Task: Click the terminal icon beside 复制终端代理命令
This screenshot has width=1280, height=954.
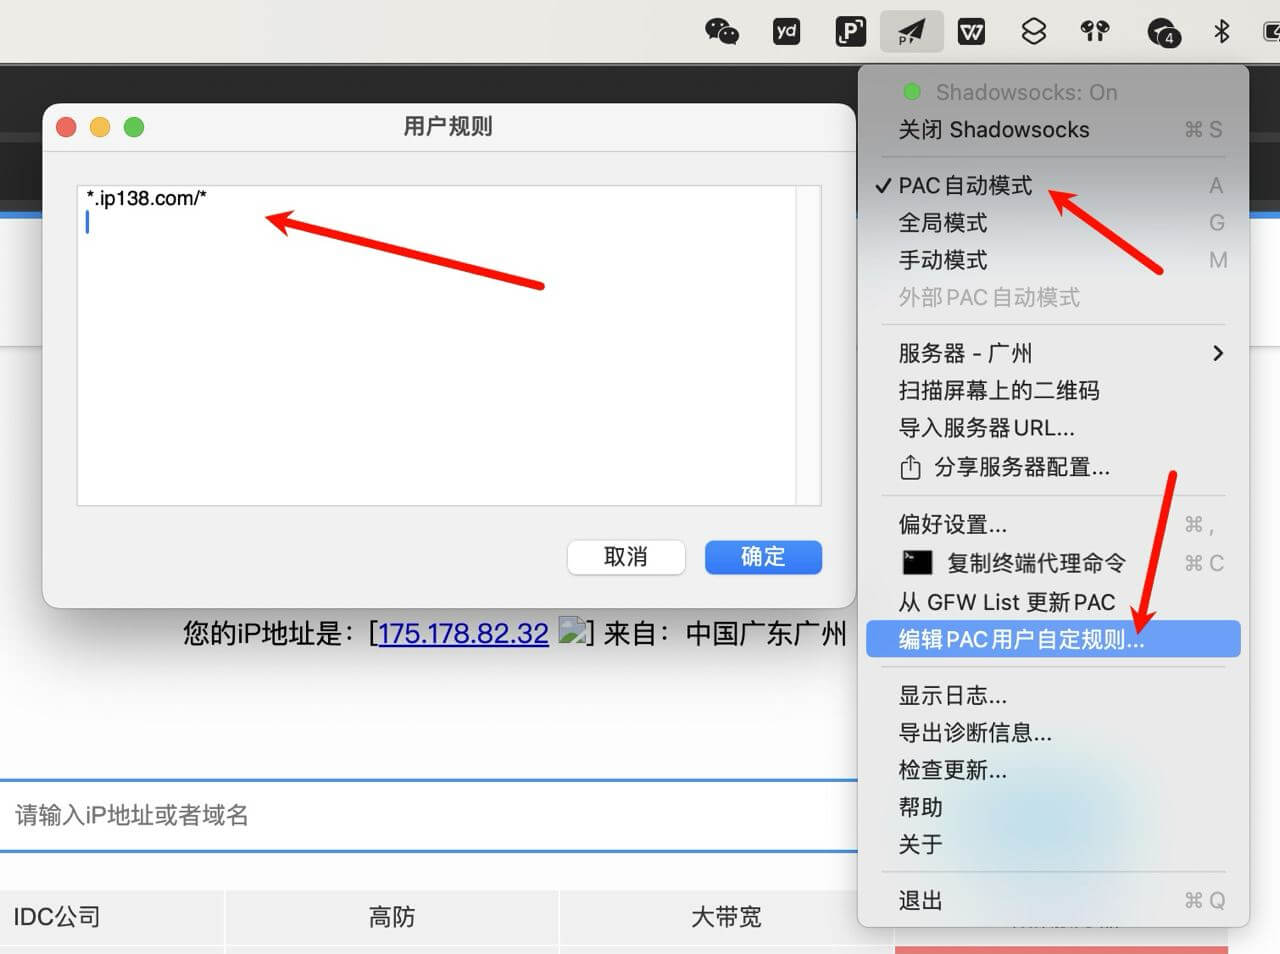Action: [x=917, y=563]
